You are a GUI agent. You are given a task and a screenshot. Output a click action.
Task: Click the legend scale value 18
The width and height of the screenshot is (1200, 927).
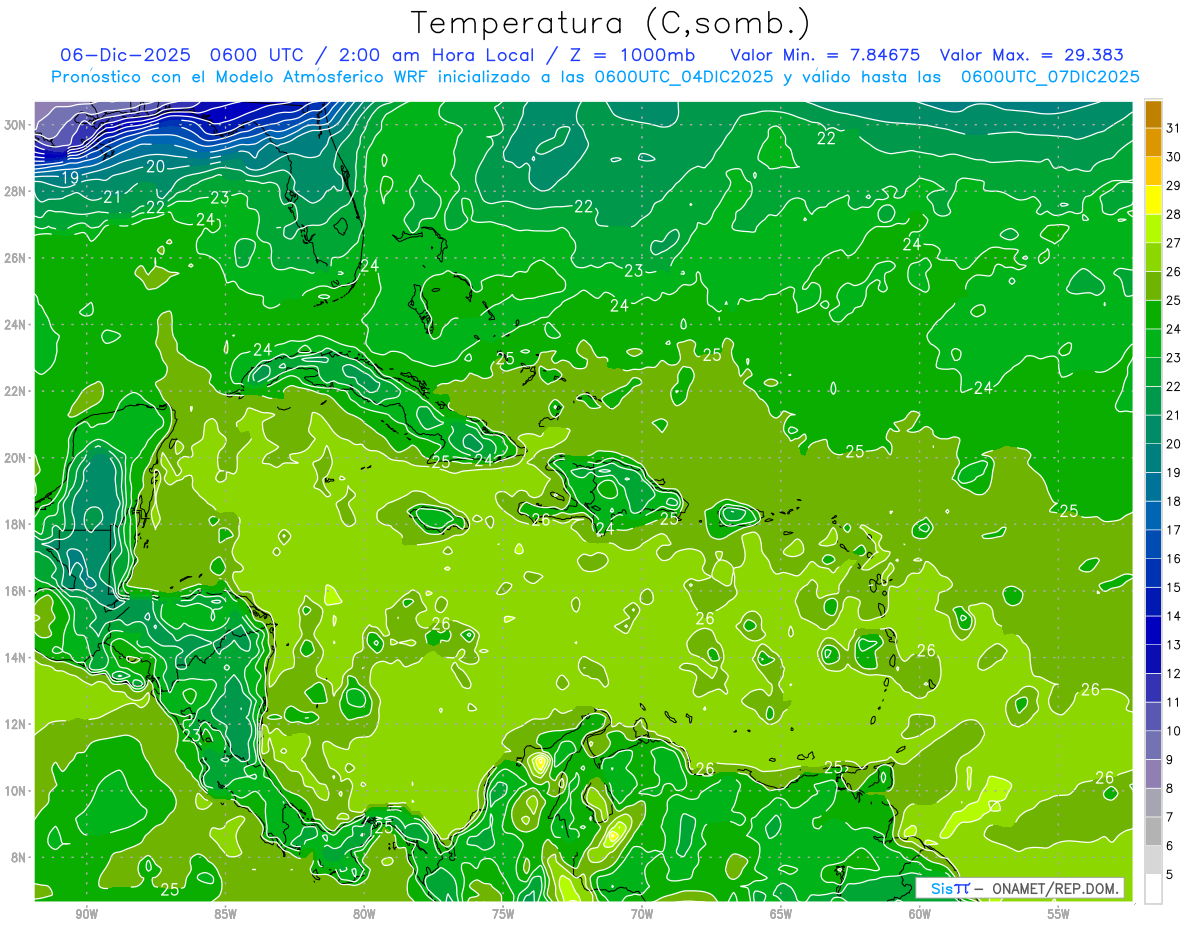[x=1174, y=501]
